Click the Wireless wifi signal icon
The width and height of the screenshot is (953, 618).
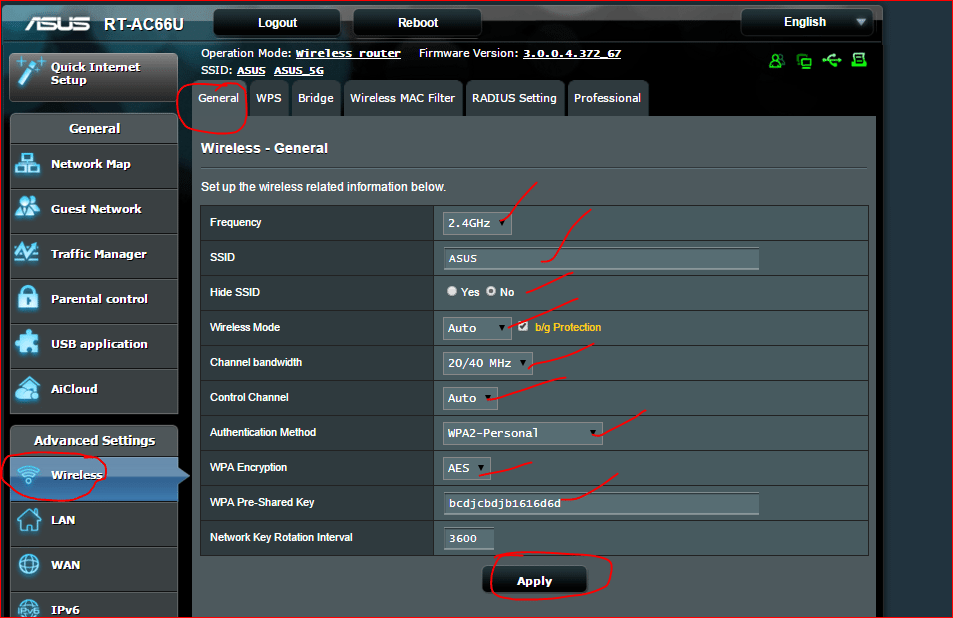pyautogui.click(x=29, y=474)
